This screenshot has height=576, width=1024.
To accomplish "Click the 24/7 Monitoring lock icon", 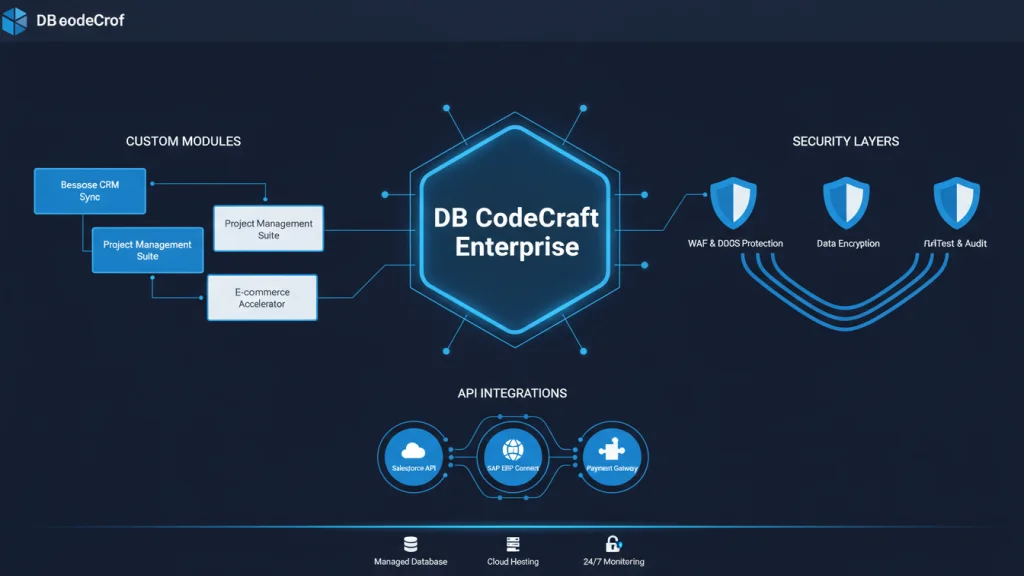I will (613, 544).
